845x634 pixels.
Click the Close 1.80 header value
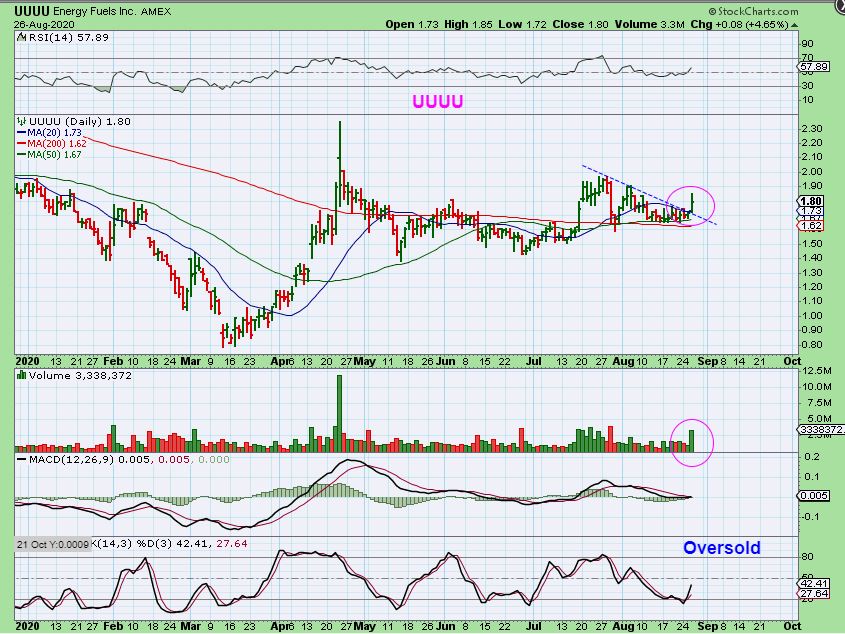click(580, 24)
